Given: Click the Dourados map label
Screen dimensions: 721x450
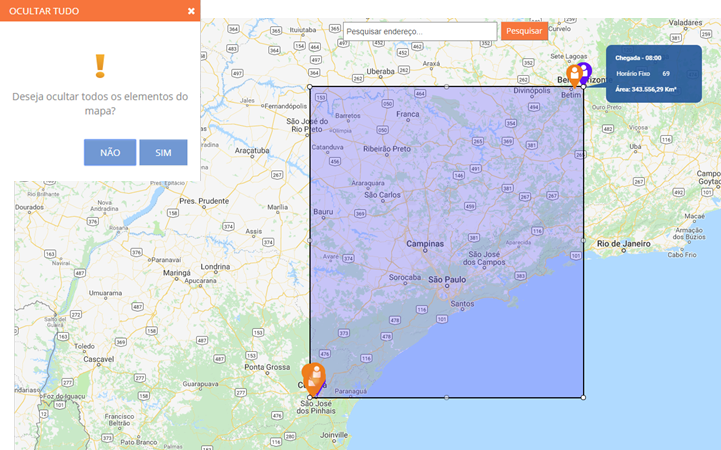Looking at the screenshot, I should (29, 207).
